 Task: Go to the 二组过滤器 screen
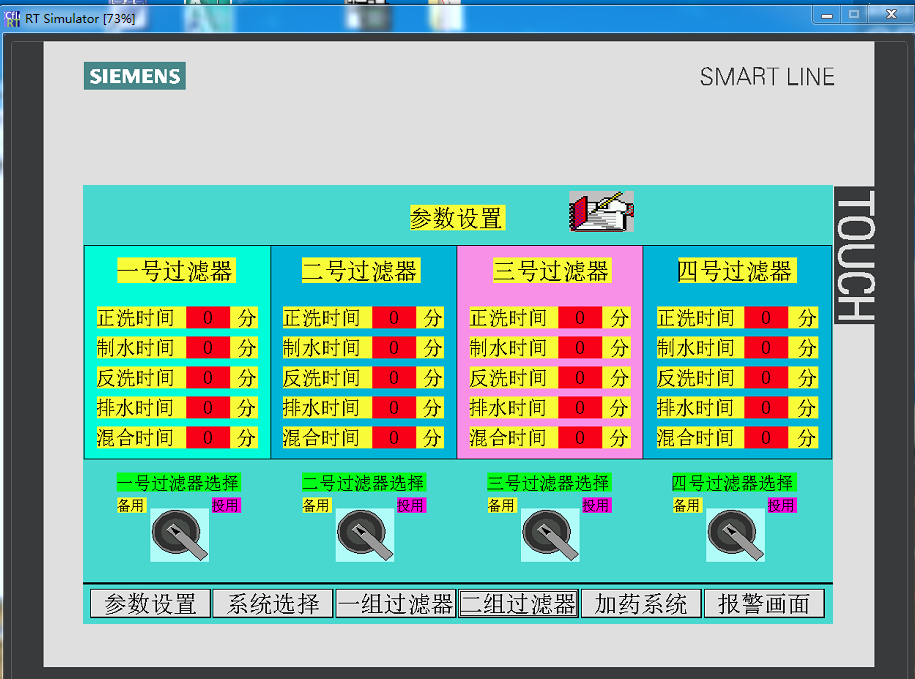(518, 604)
